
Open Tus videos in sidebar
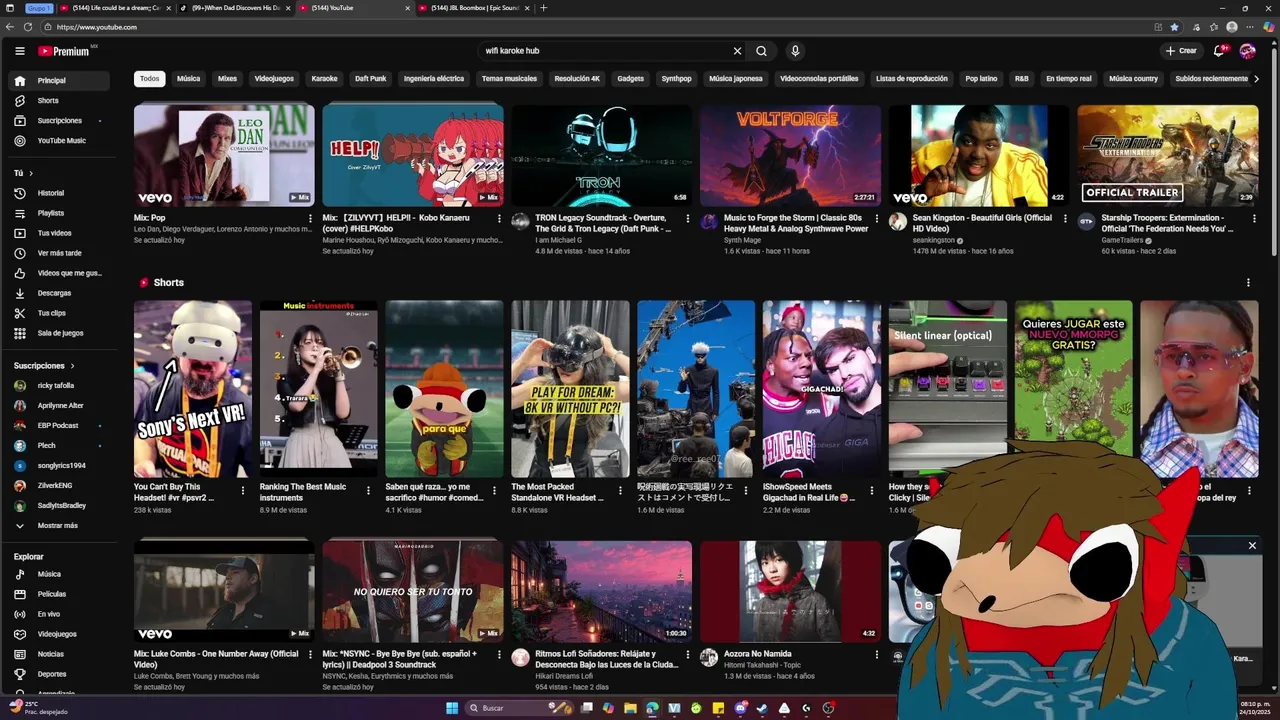[x=59, y=233]
